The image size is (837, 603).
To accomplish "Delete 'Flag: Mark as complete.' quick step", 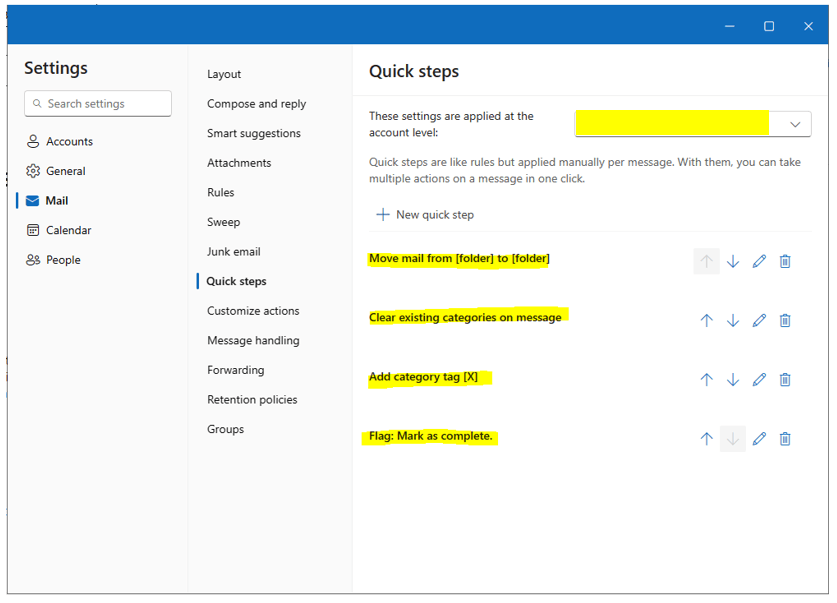I will pos(785,439).
